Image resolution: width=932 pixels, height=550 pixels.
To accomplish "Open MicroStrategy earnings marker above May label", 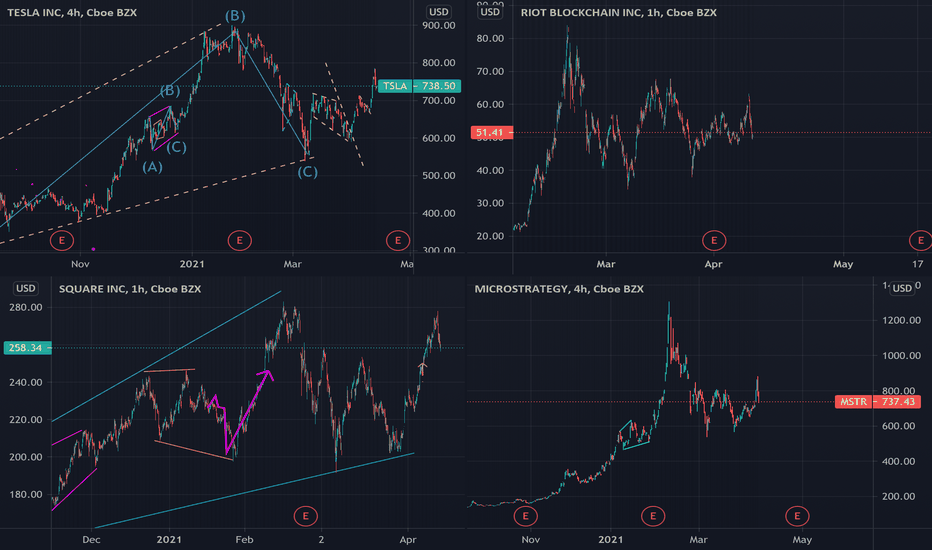I will 797,516.
